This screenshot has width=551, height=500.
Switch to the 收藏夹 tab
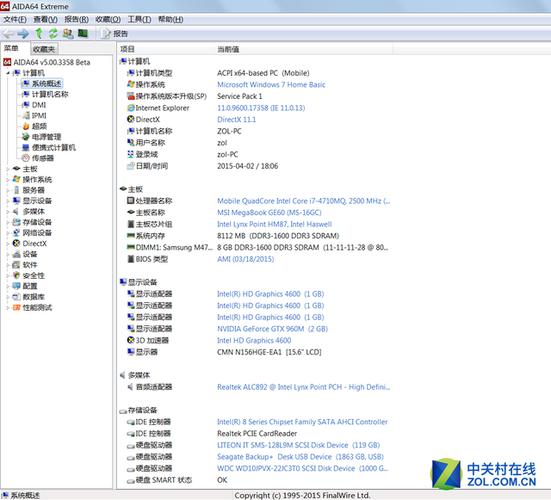pos(44,49)
